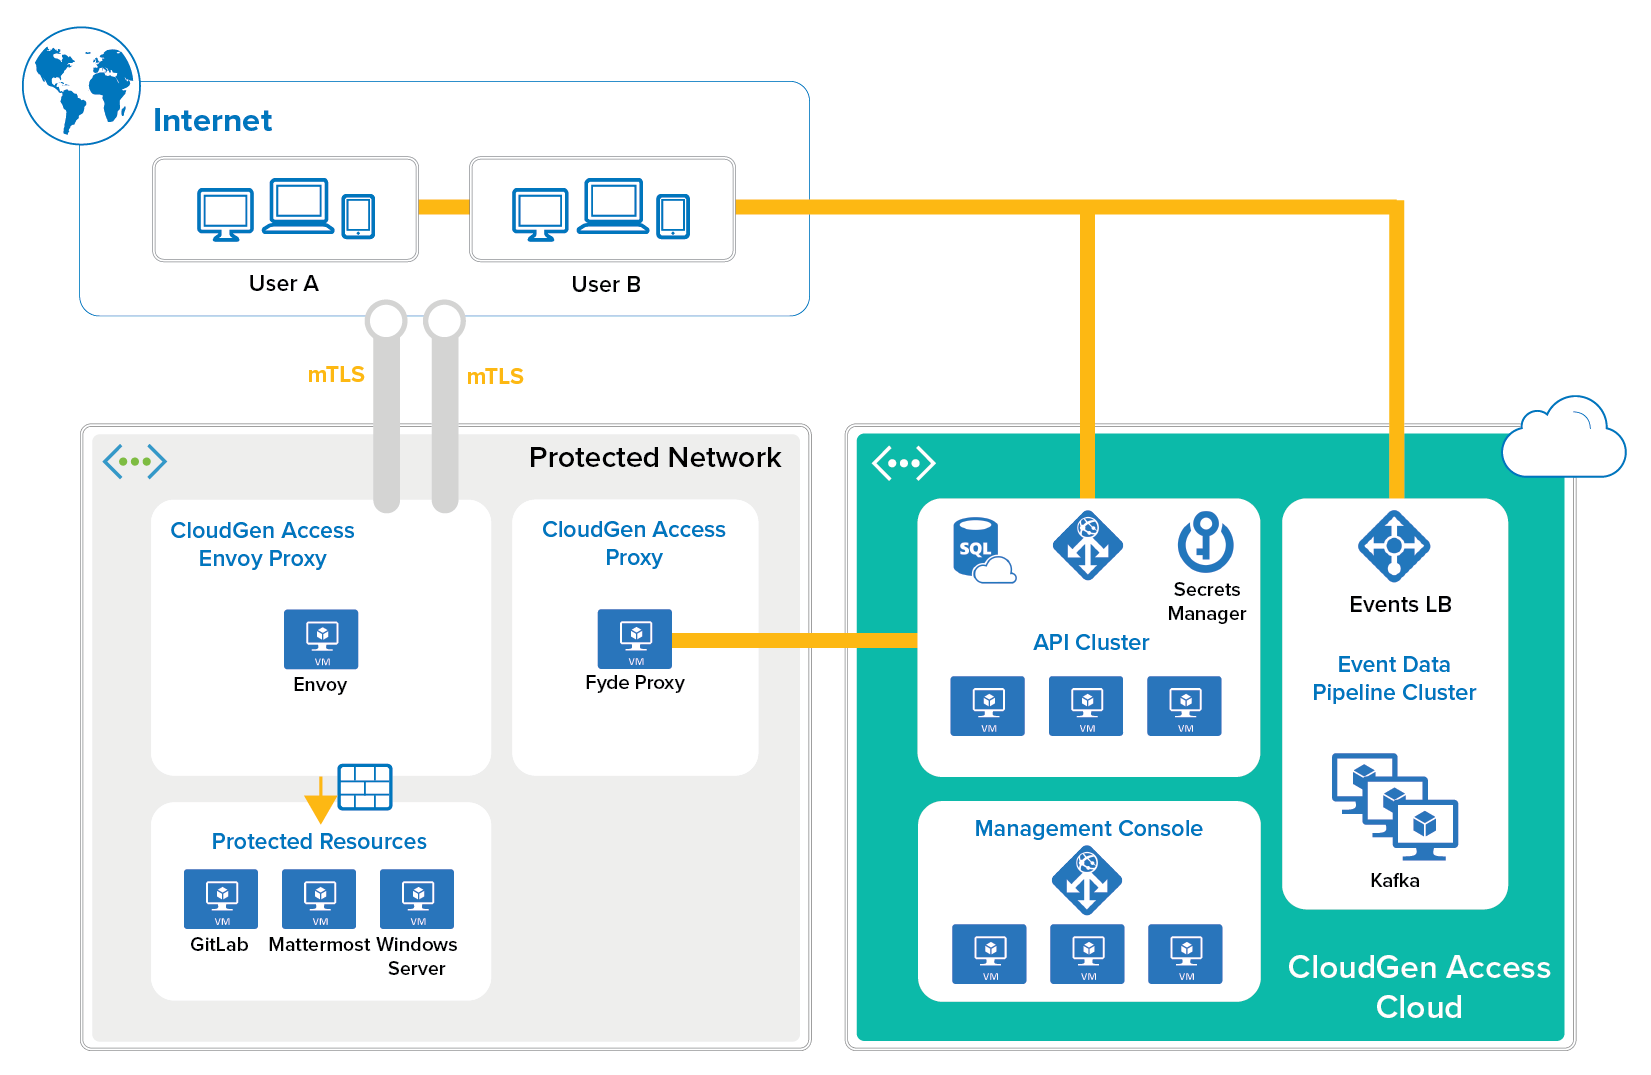Click the "Envoy" label under the VM
Image resolution: width=1651 pixels, height=1075 pixels.
pyautogui.click(x=320, y=684)
